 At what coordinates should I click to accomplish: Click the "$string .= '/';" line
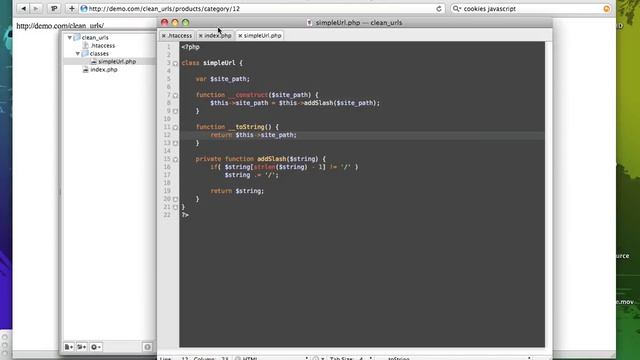click(x=251, y=175)
